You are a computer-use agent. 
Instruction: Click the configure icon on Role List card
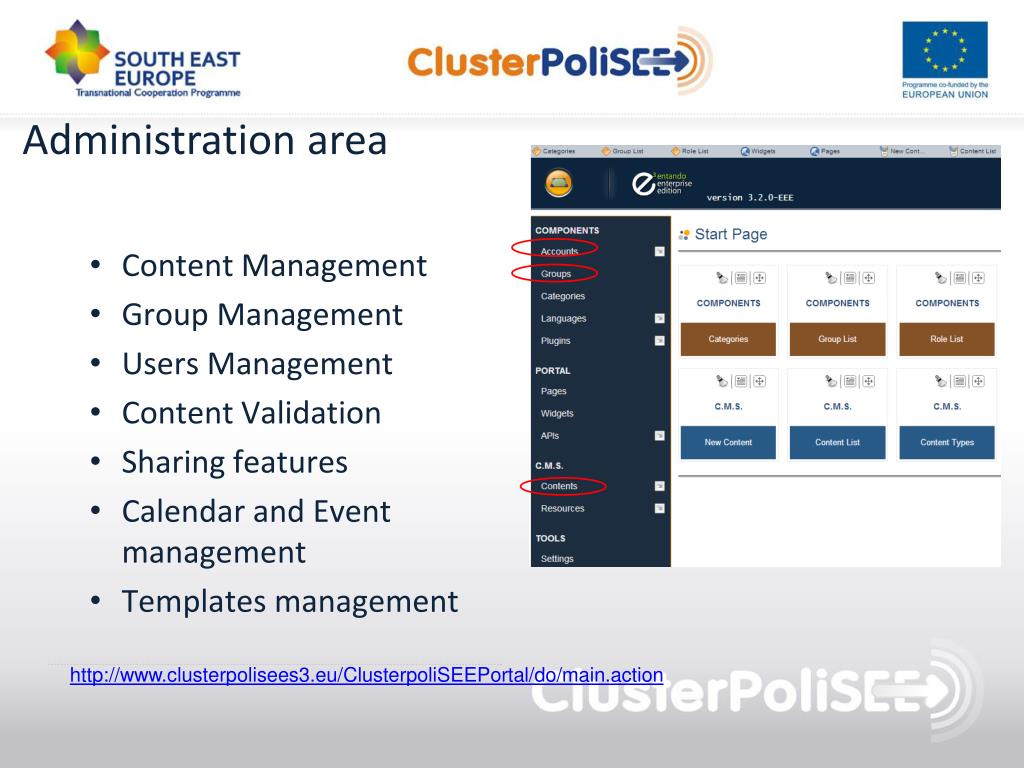click(959, 278)
